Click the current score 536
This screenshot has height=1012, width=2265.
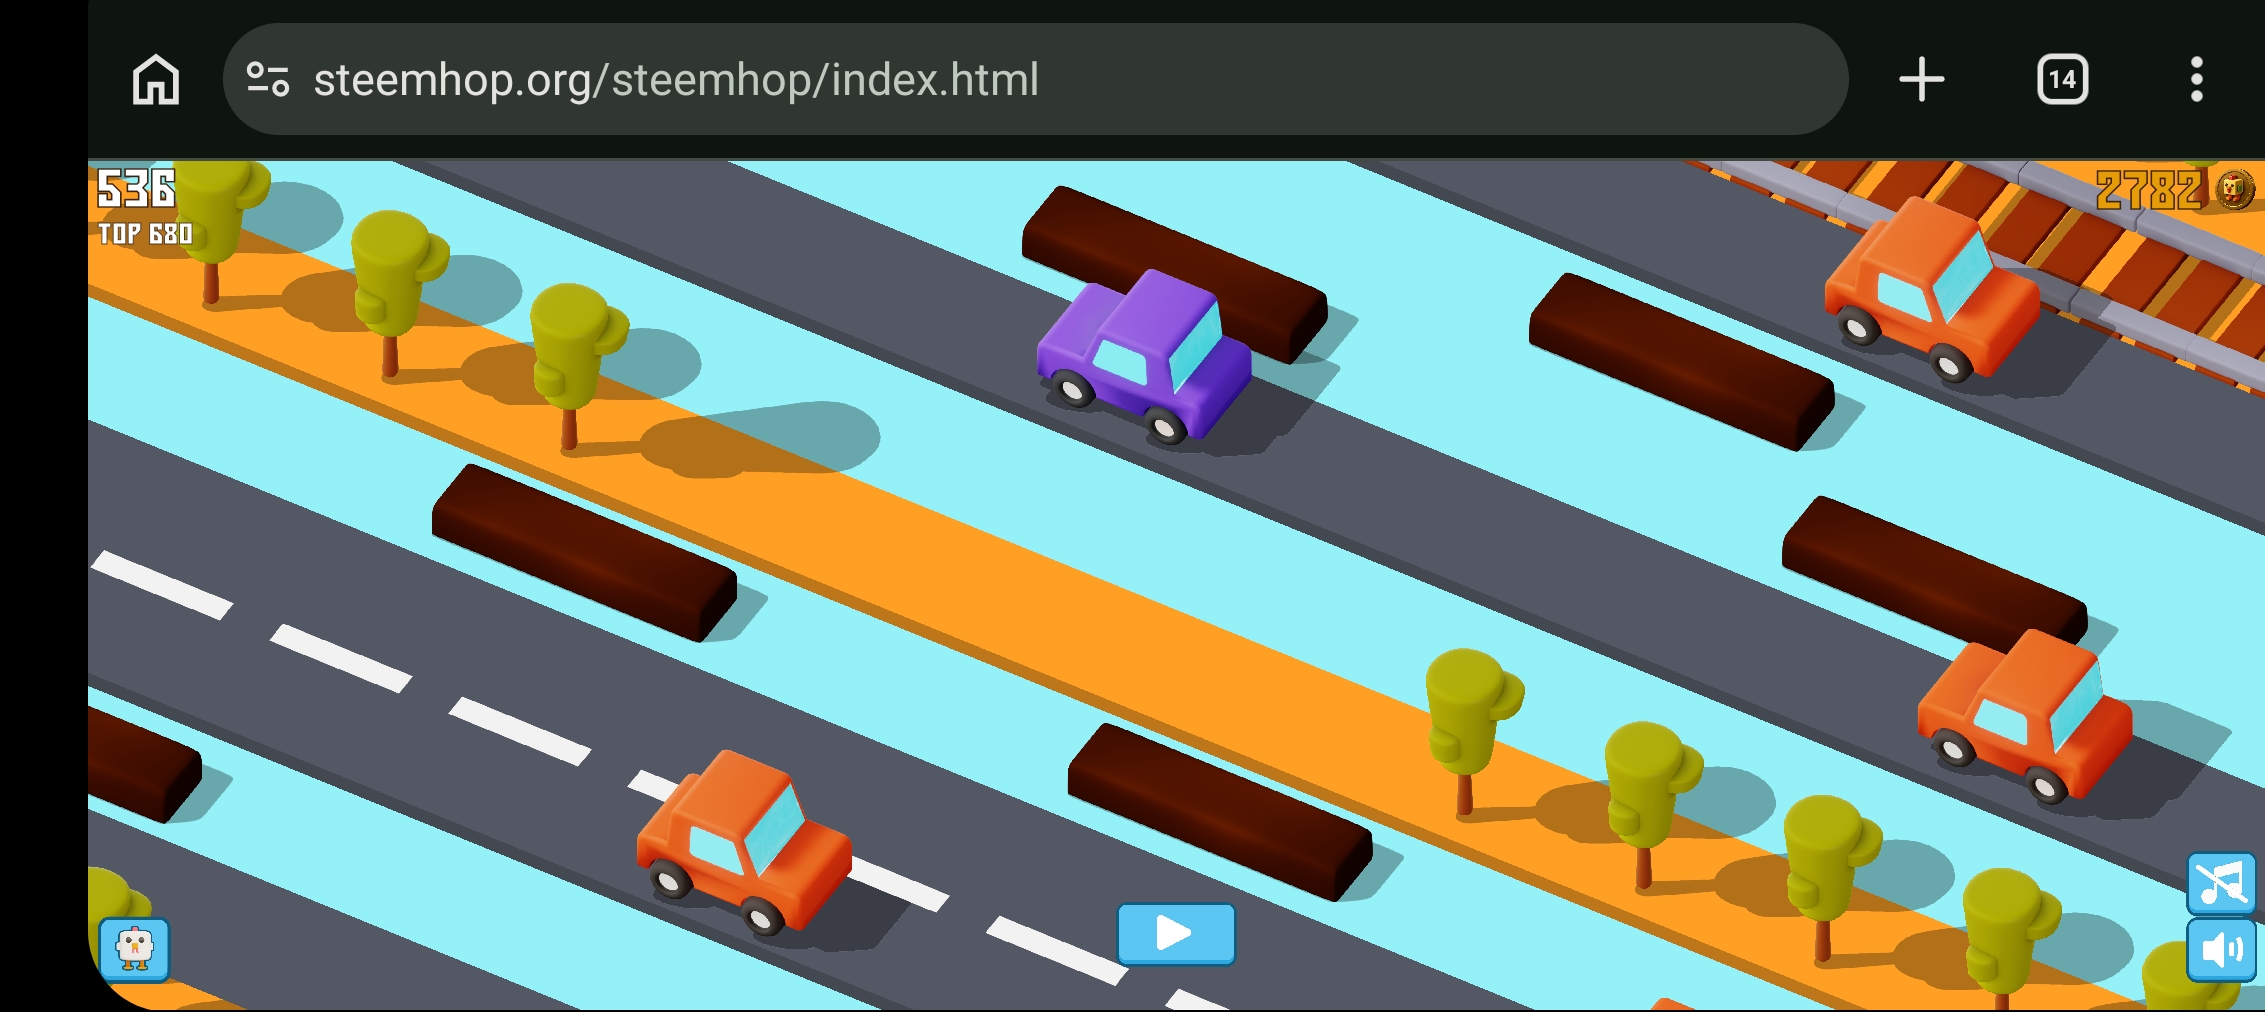136,188
